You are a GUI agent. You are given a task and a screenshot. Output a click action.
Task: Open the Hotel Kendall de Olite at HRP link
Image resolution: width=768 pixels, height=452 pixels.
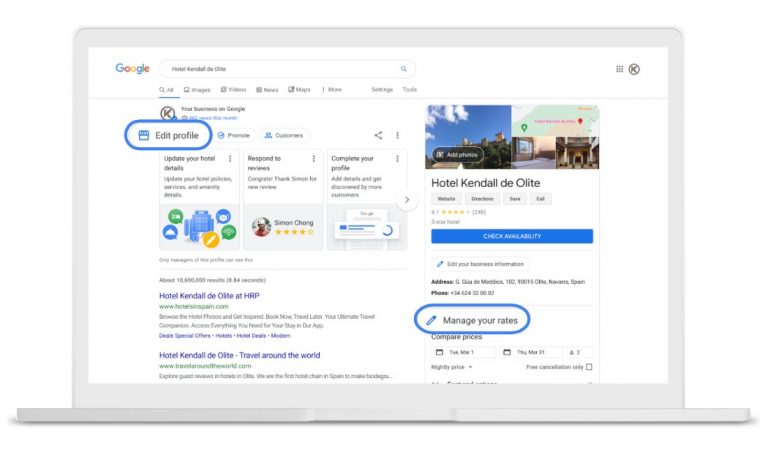pos(209,296)
